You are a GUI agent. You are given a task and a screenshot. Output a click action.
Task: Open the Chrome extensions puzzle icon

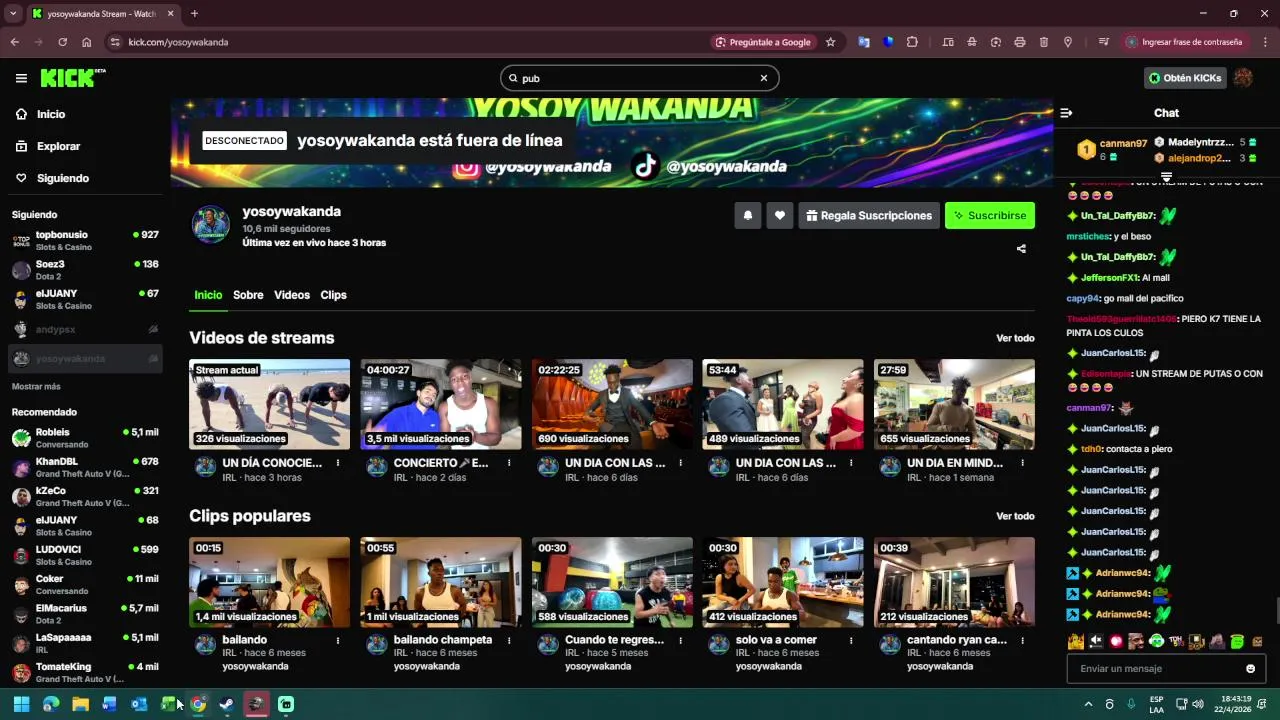[x=912, y=42]
